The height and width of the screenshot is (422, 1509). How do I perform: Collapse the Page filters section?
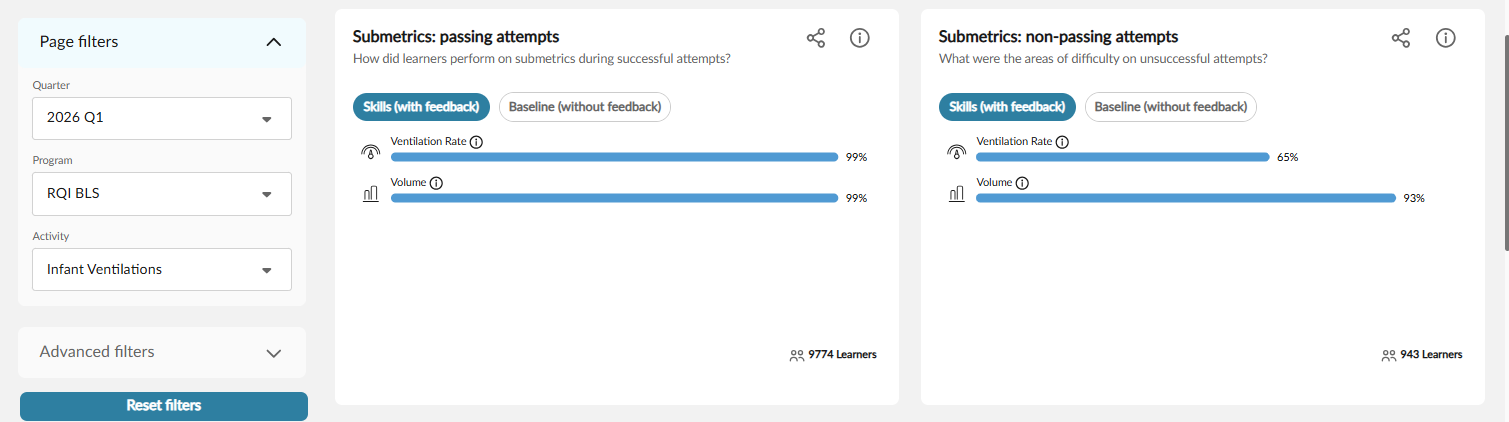coord(273,42)
